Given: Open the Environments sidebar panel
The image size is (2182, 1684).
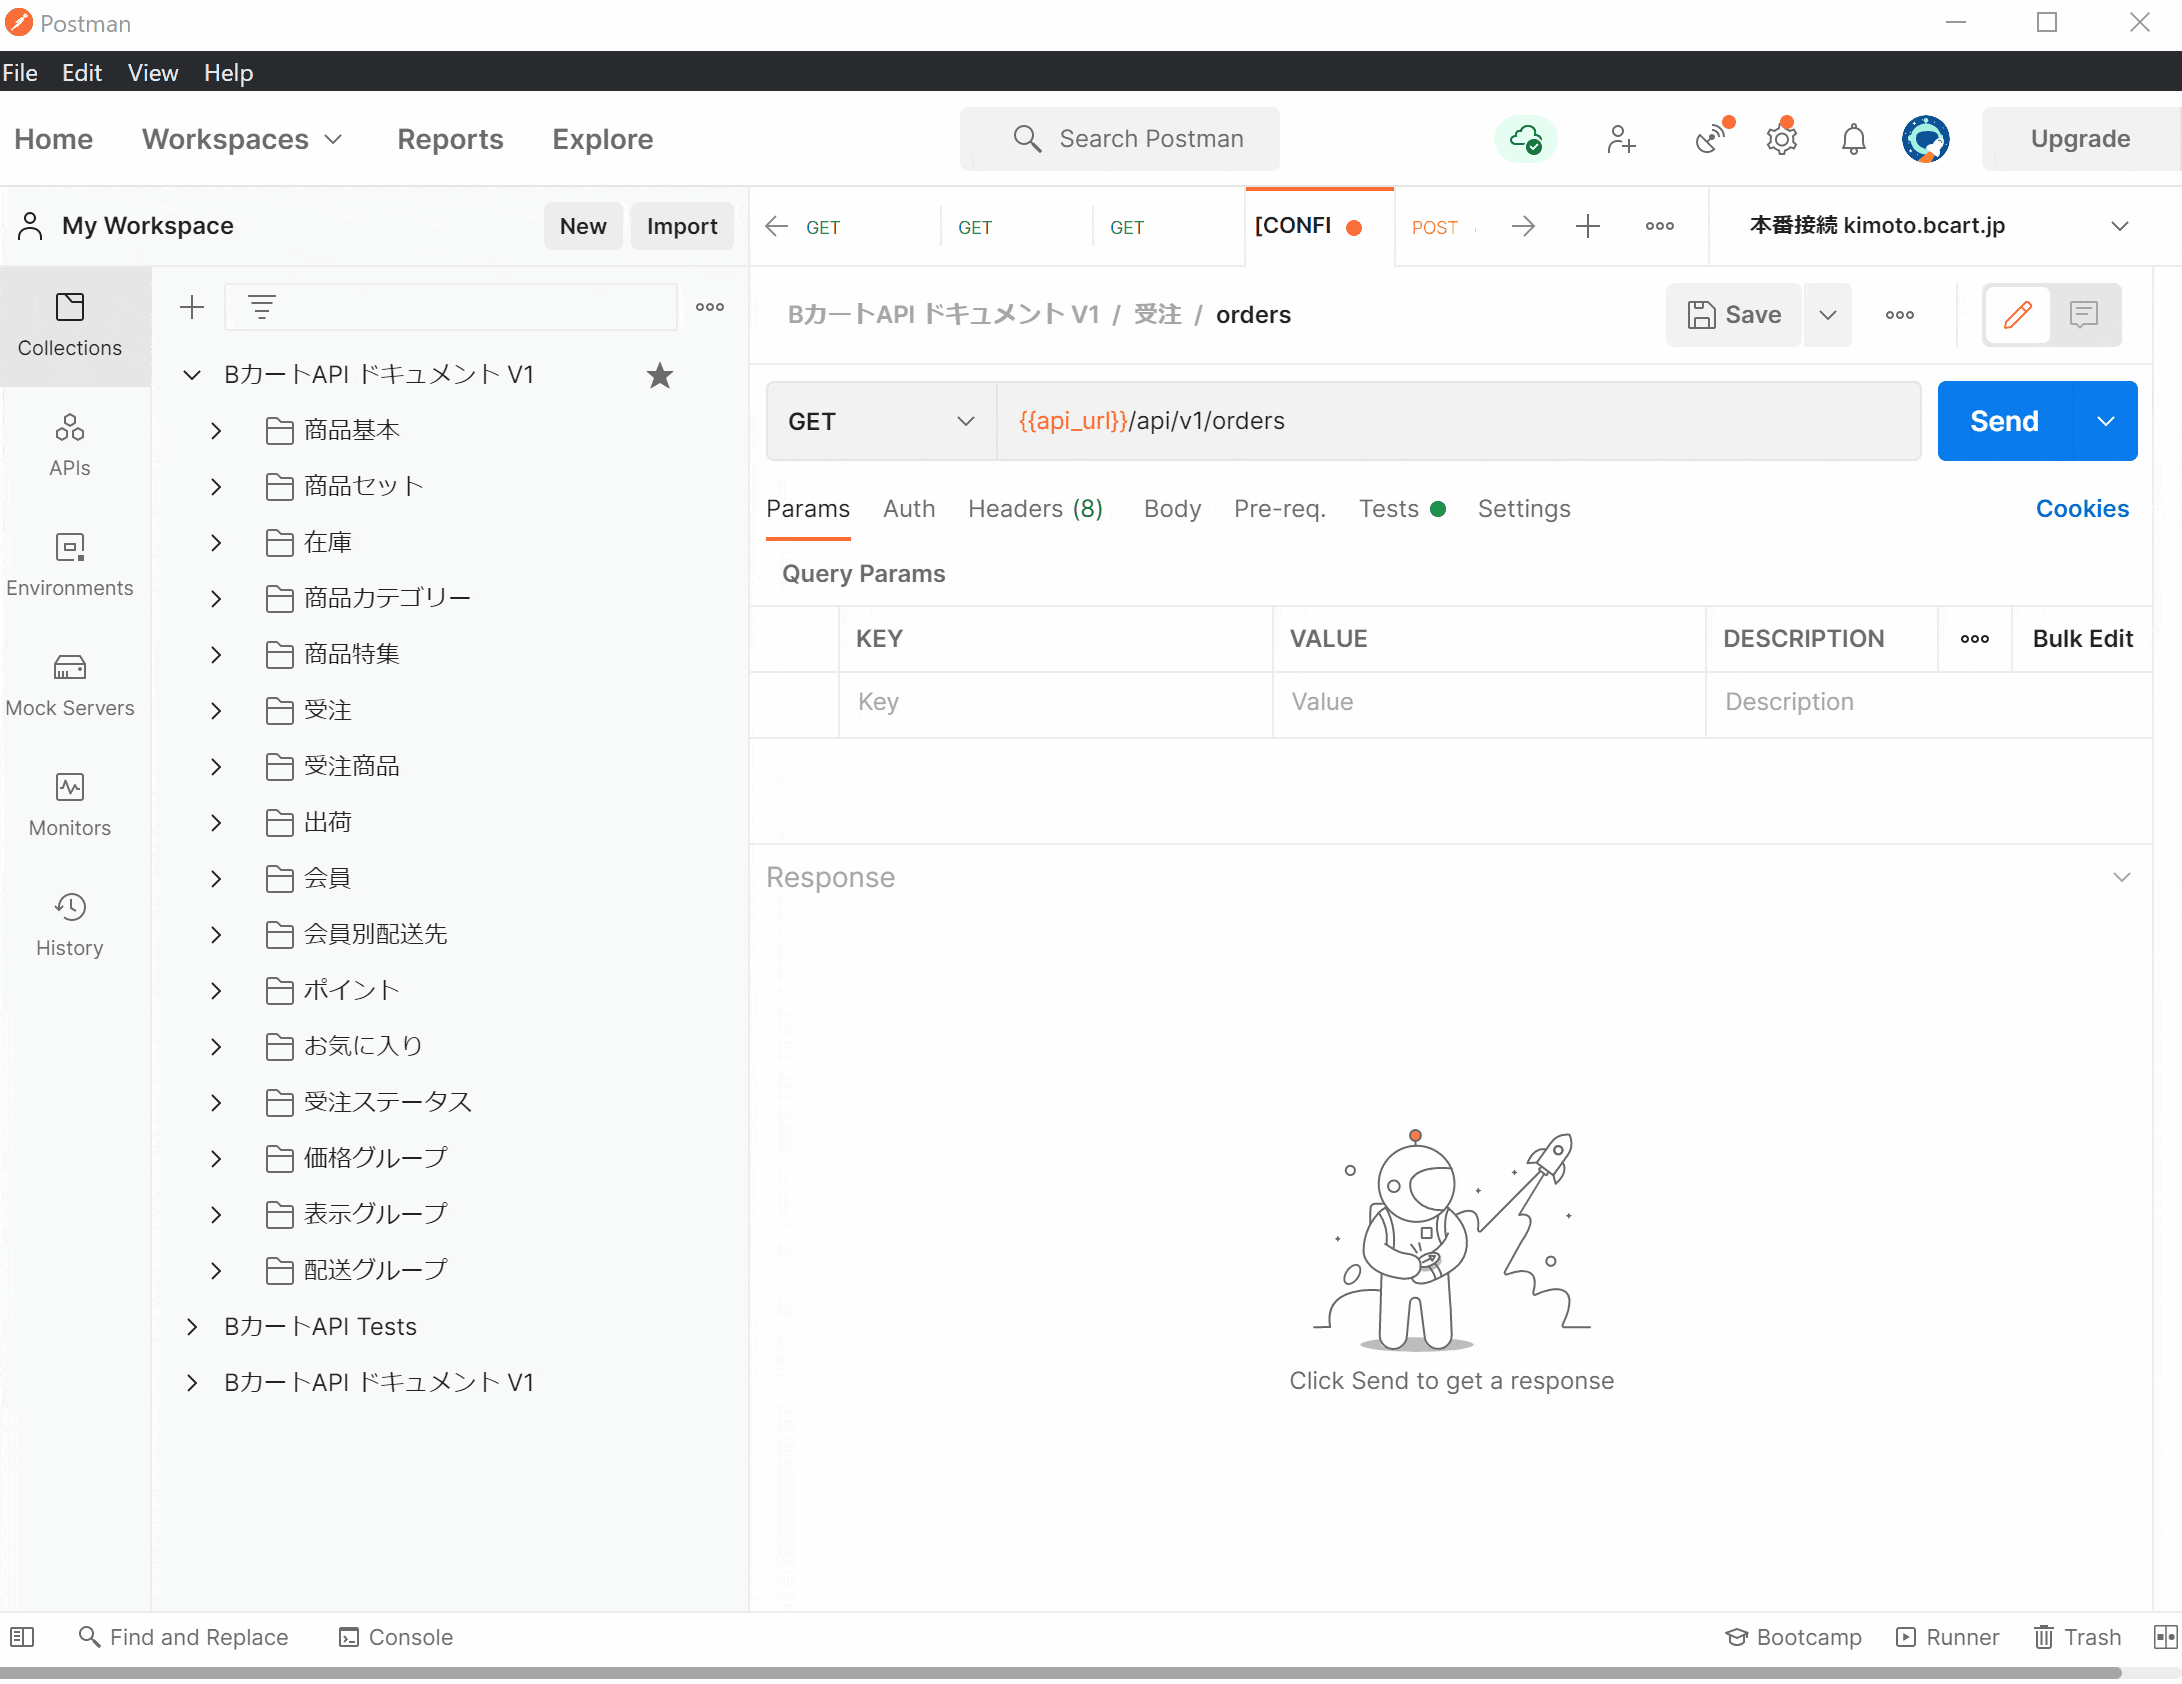Looking at the screenshot, I should coord(70,566).
